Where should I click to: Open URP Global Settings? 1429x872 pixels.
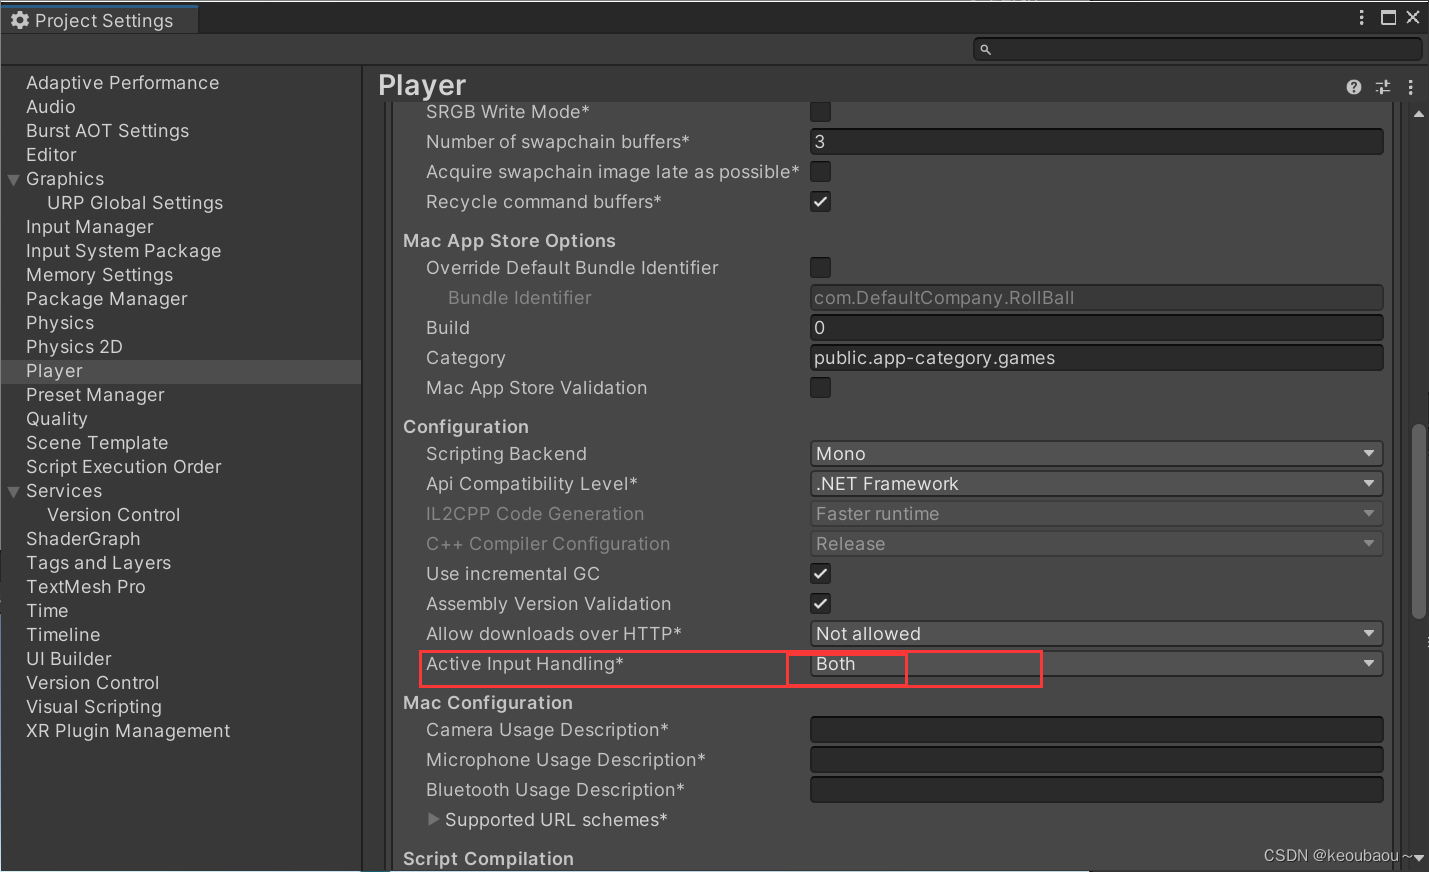pos(134,203)
